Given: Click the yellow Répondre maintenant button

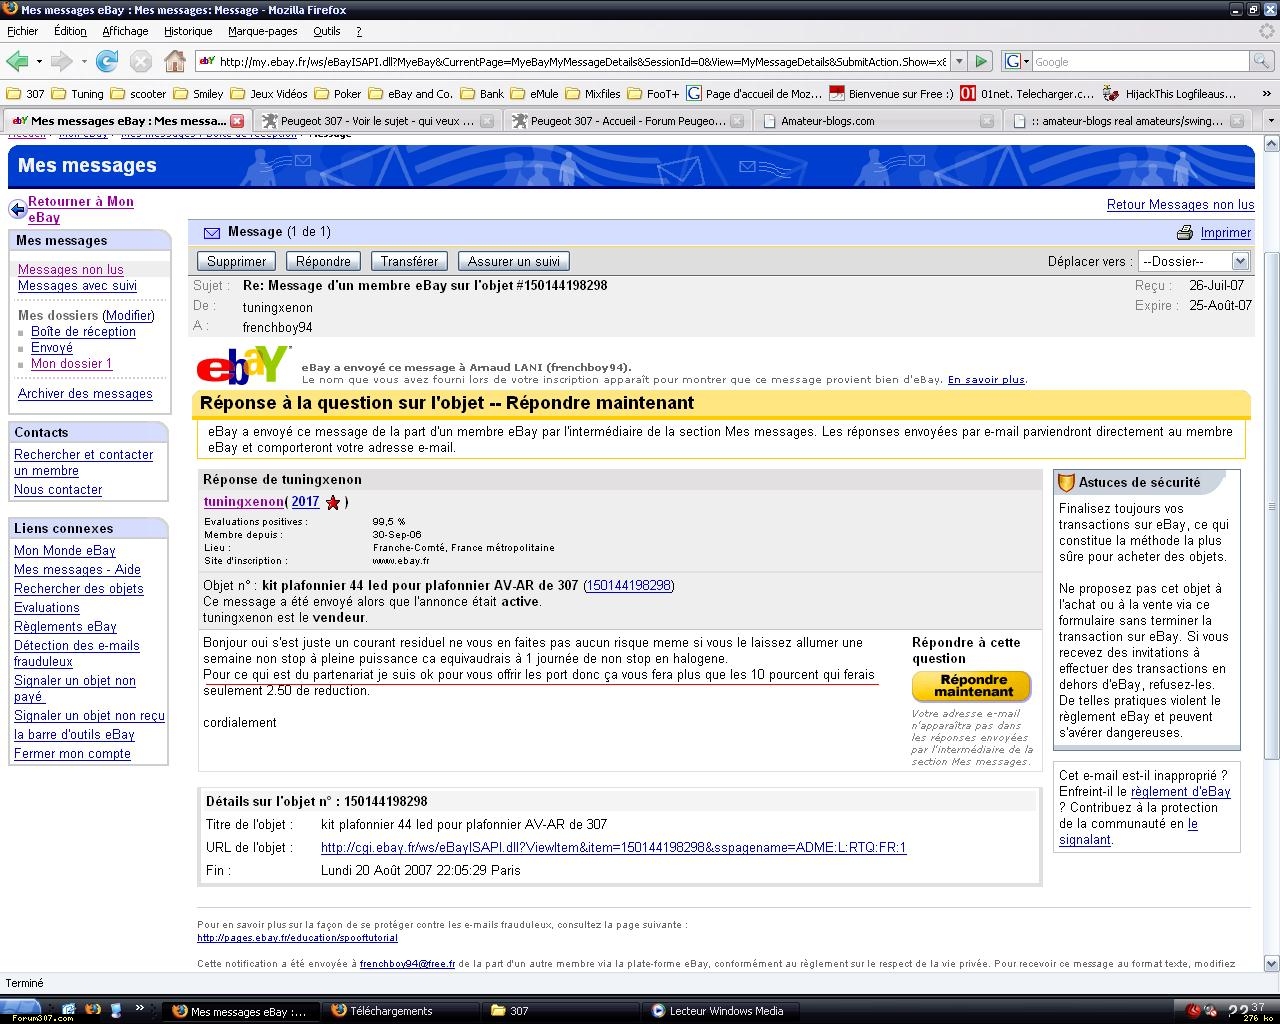Looking at the screenshot, I should tap(972, 686).
